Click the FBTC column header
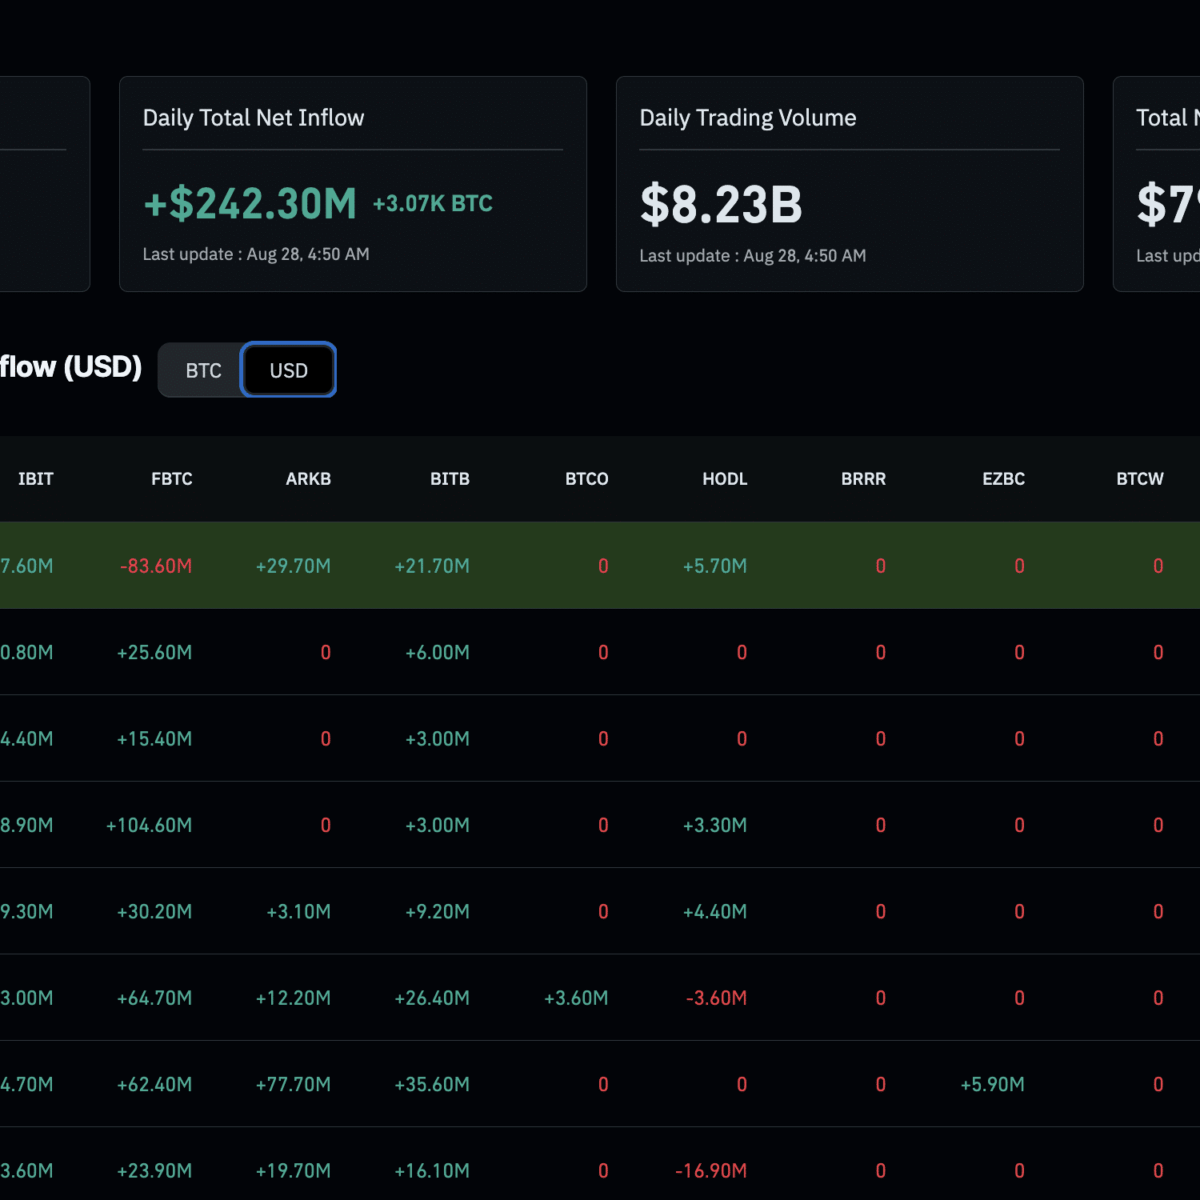Image resolution: width=1200 pixels, height=1200 pixels. 172,479
